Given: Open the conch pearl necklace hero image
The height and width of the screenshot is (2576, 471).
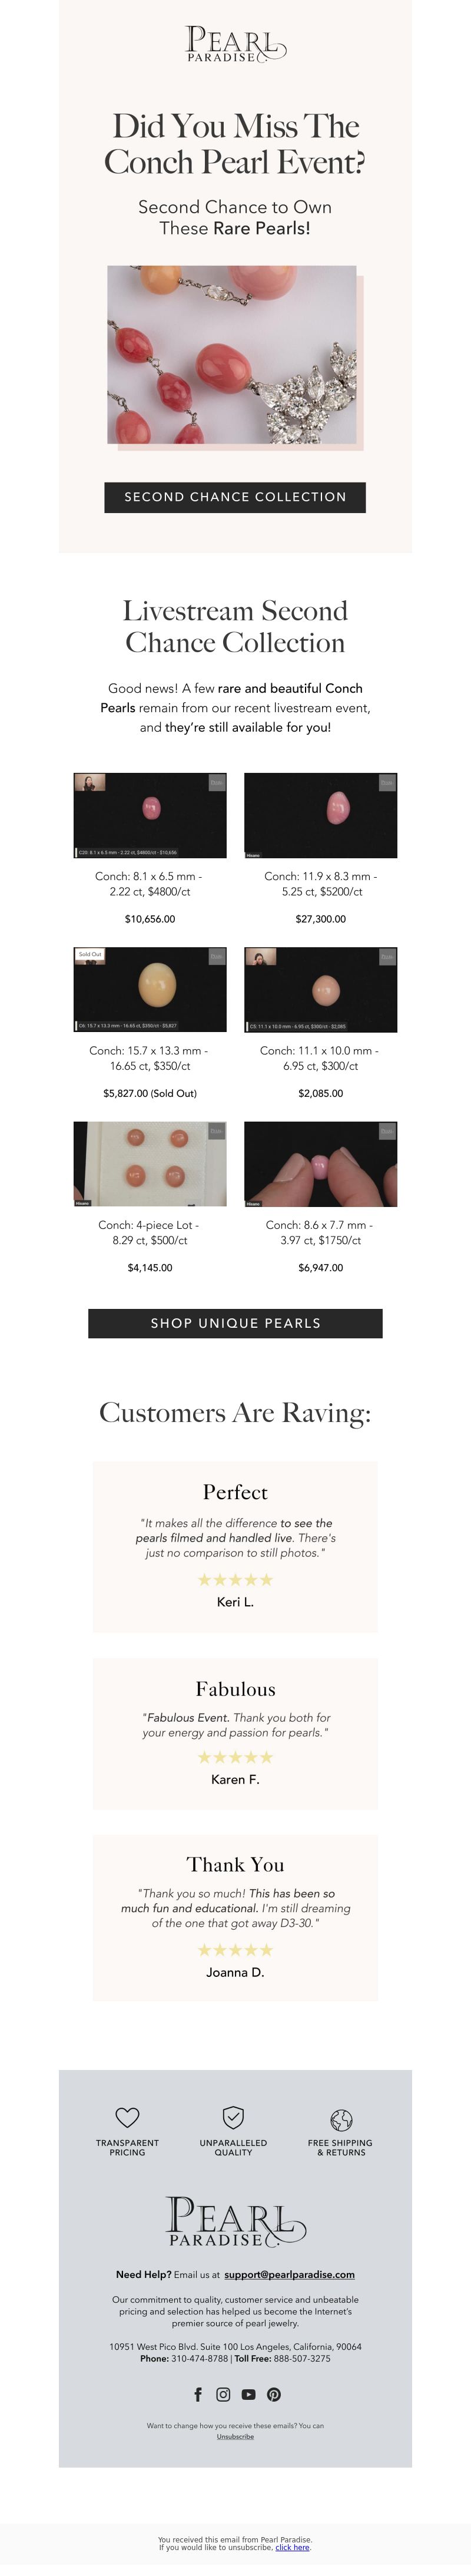Looking at the screenshot, I should [x=232, y=354].
